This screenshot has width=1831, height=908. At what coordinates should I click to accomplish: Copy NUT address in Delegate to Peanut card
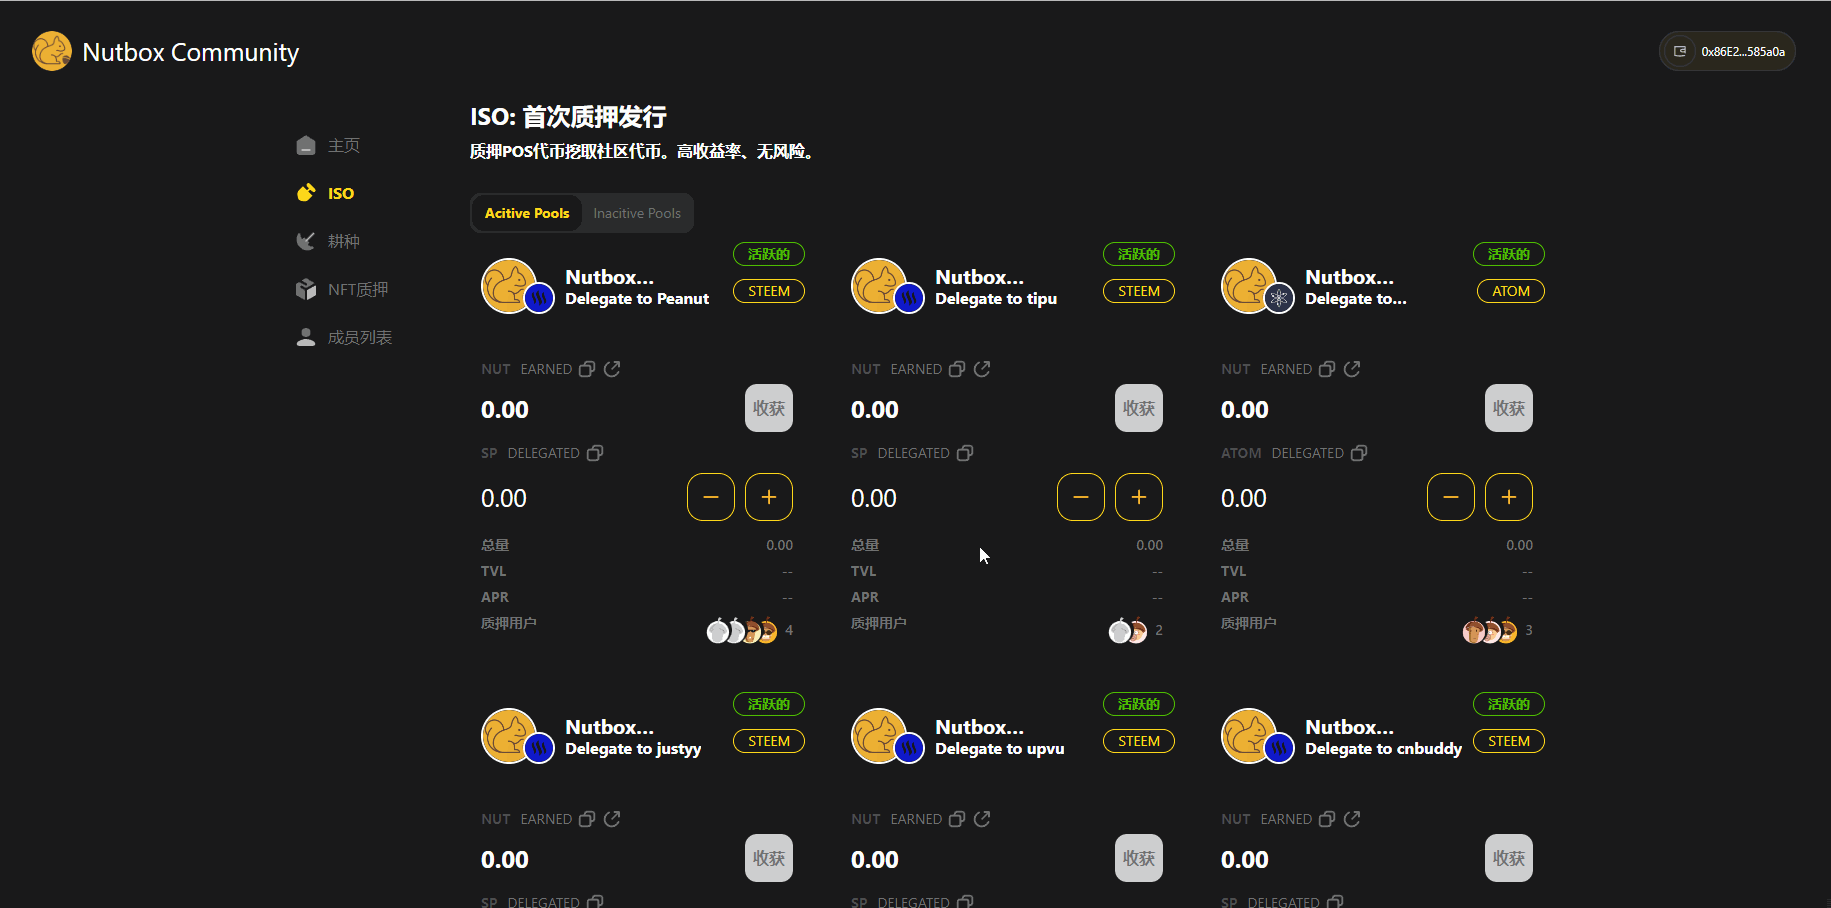[x=587, y=369]
